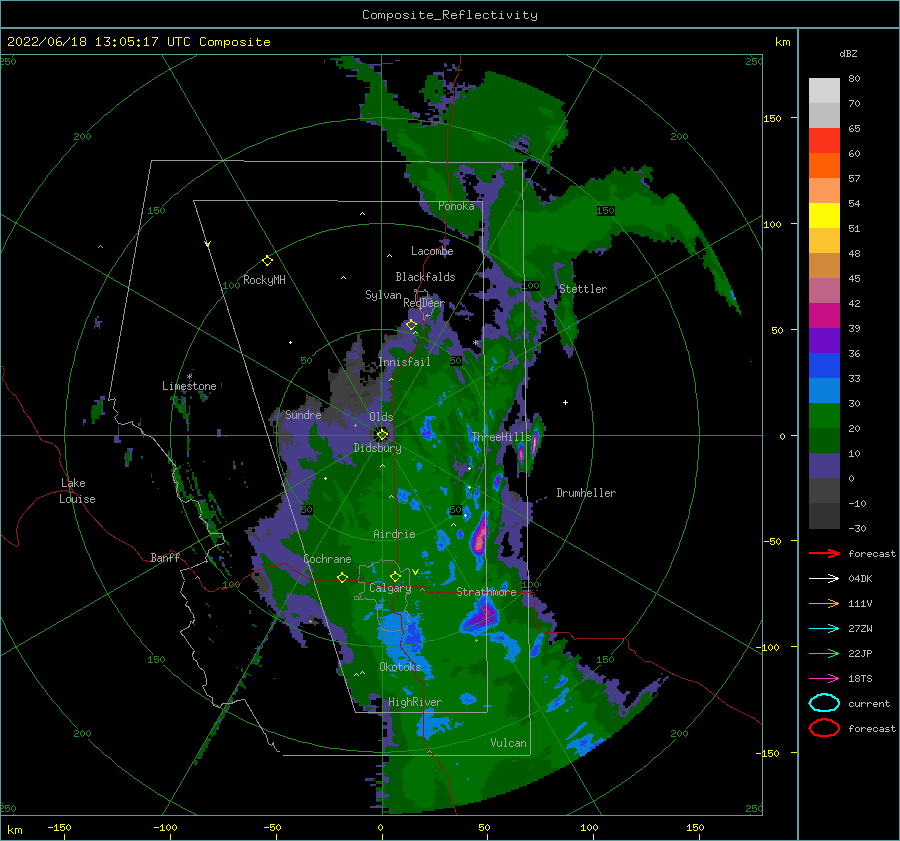Click the Sylvan label on map

click(383, 295)
